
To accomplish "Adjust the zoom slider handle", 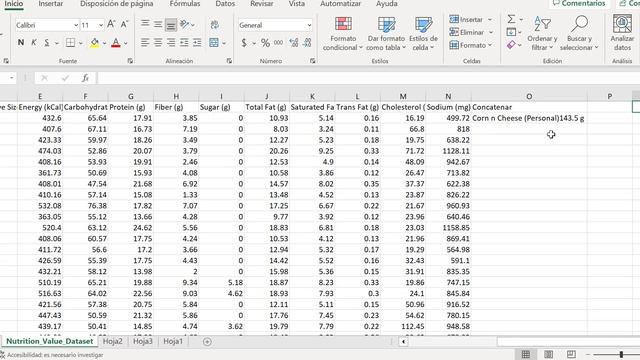I will (x=621, y=355).
